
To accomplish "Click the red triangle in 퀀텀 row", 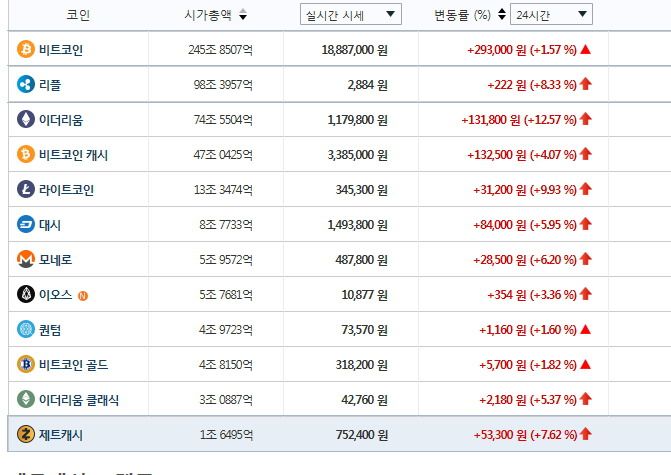I will [585, 330].
